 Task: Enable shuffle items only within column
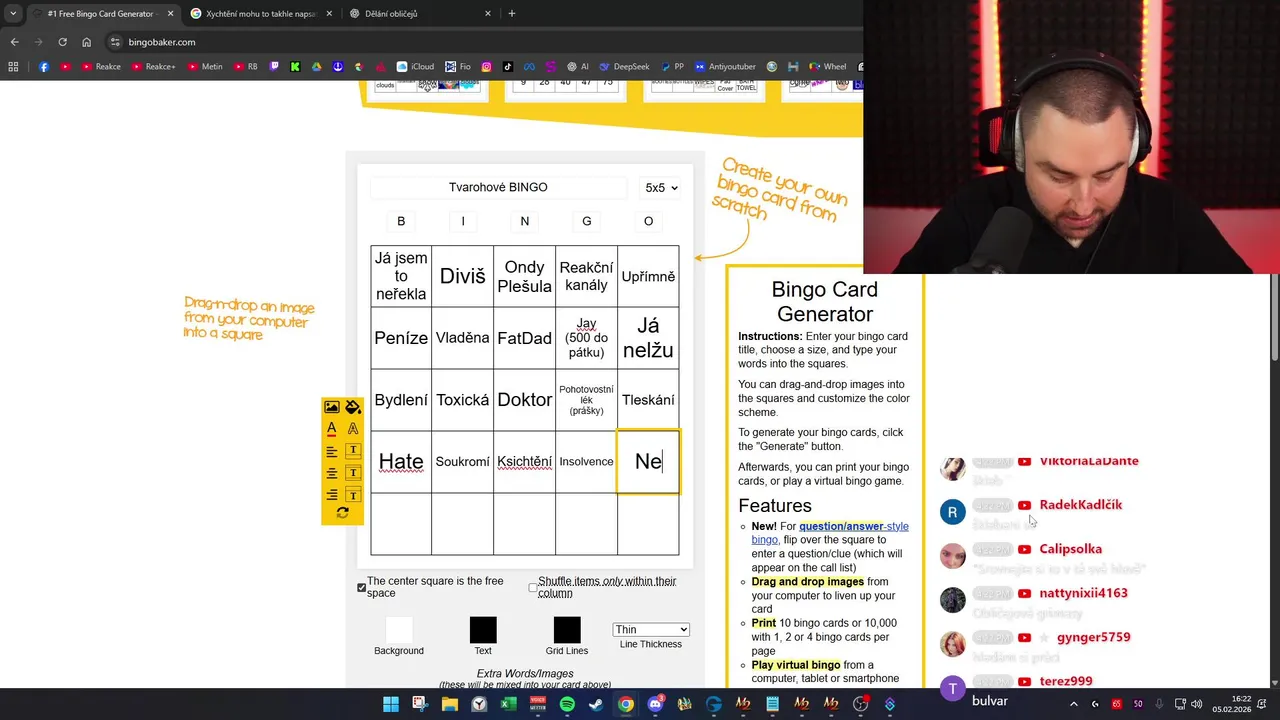click(x=533, y=587)
